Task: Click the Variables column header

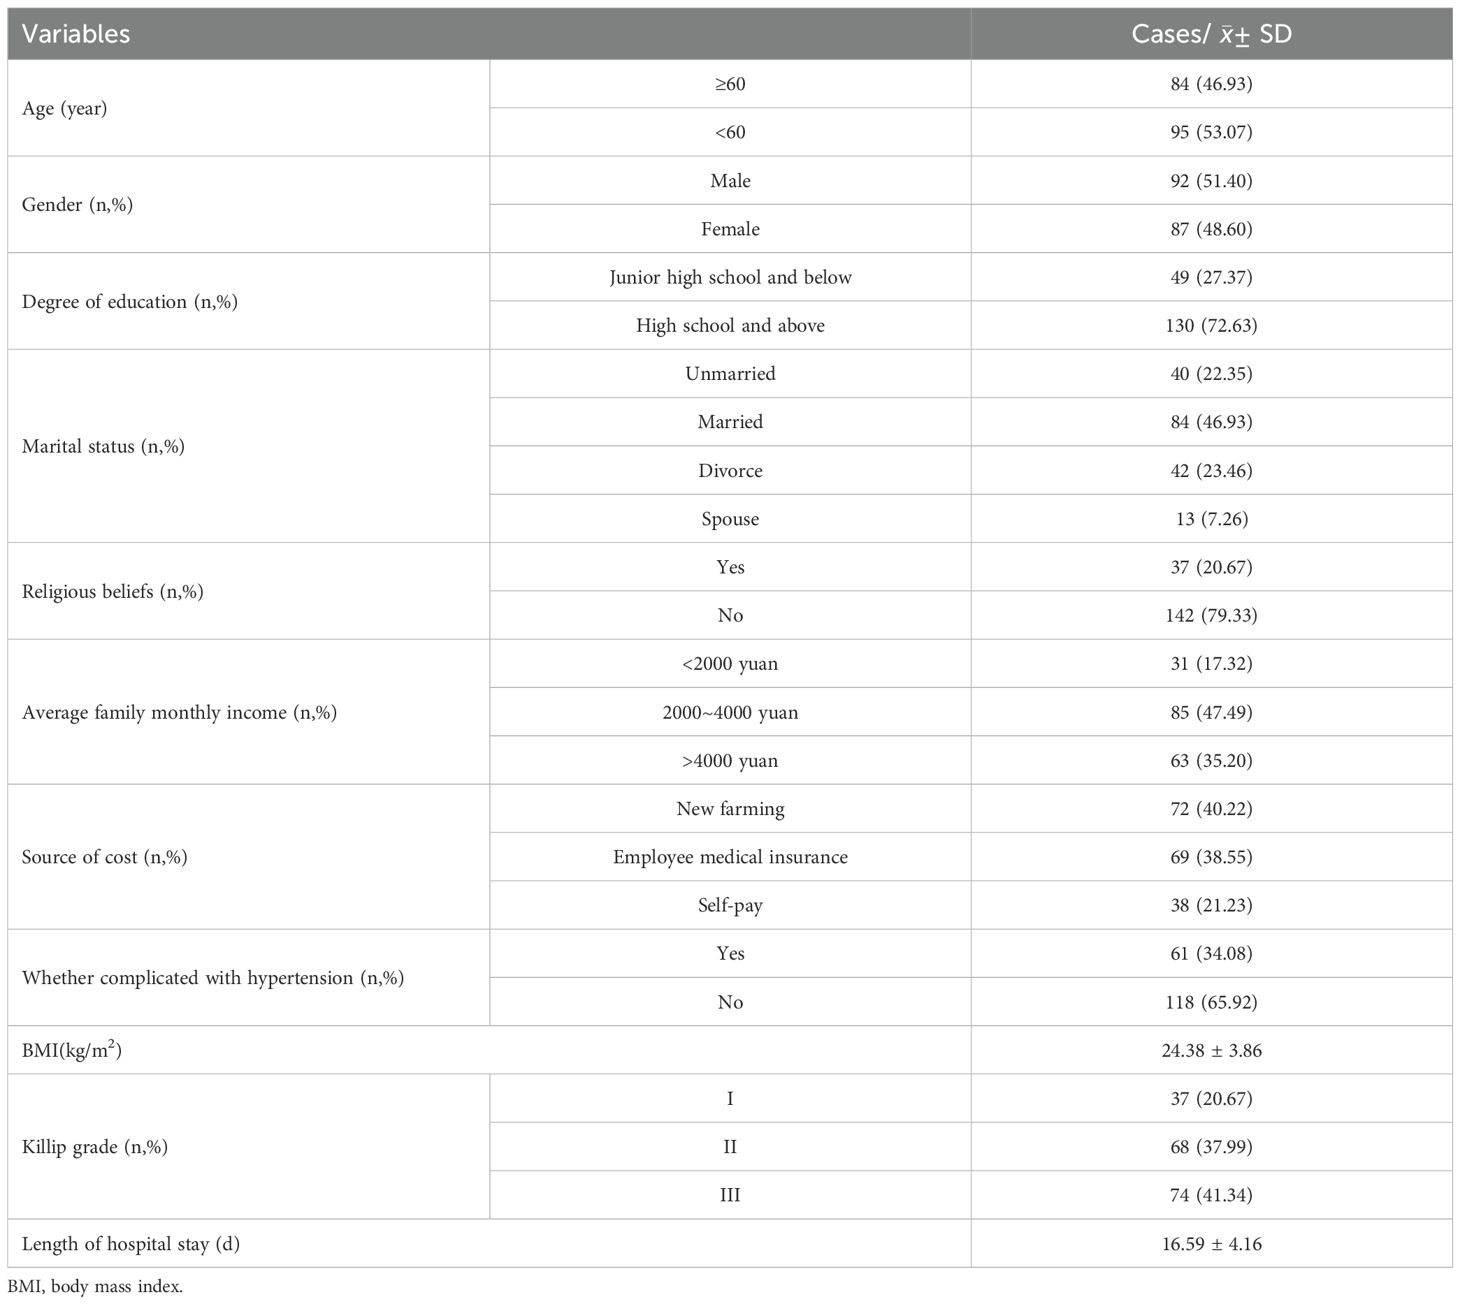Action: click(x=76, y=34)
